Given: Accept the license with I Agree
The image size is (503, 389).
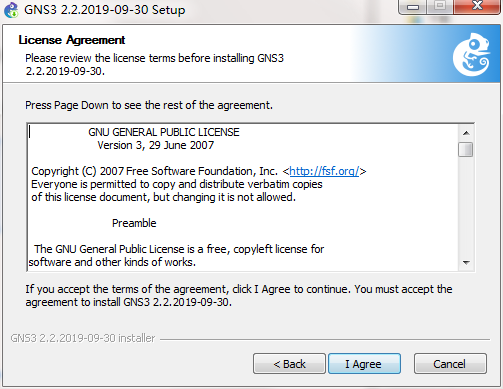Looking at the screenshot, I should pos(364,364).
